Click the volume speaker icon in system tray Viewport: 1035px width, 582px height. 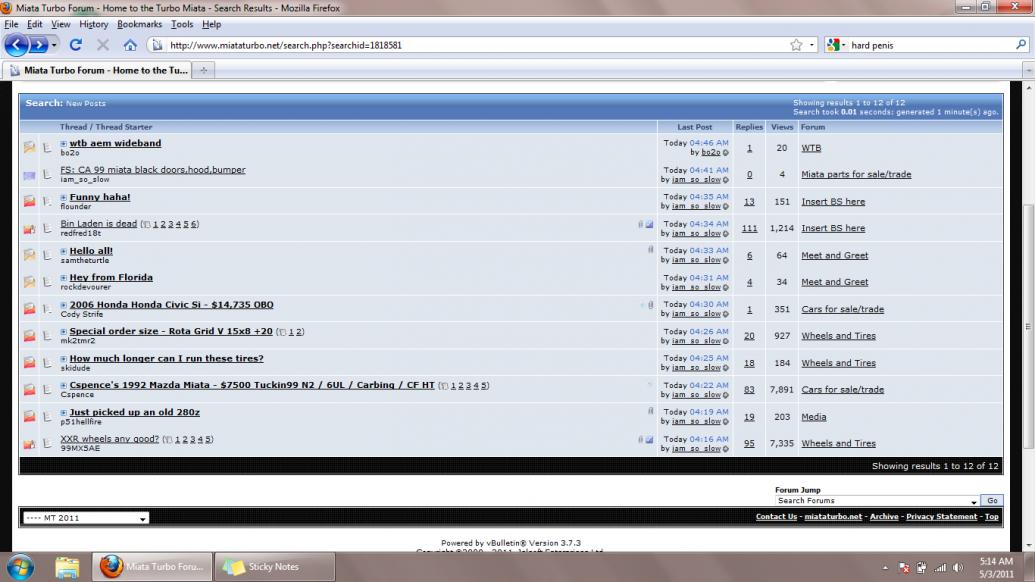pos(958,567)
